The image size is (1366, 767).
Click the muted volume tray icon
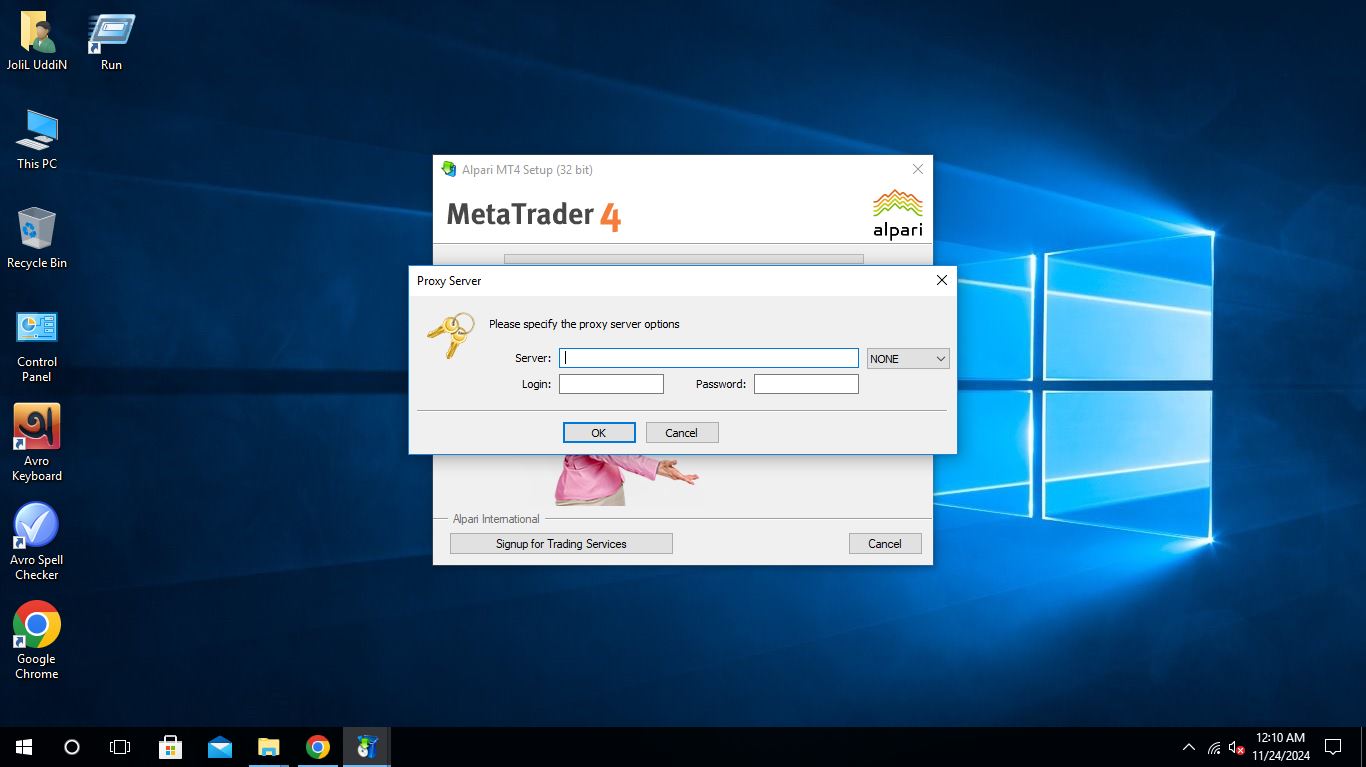[x=1237, y=747]
